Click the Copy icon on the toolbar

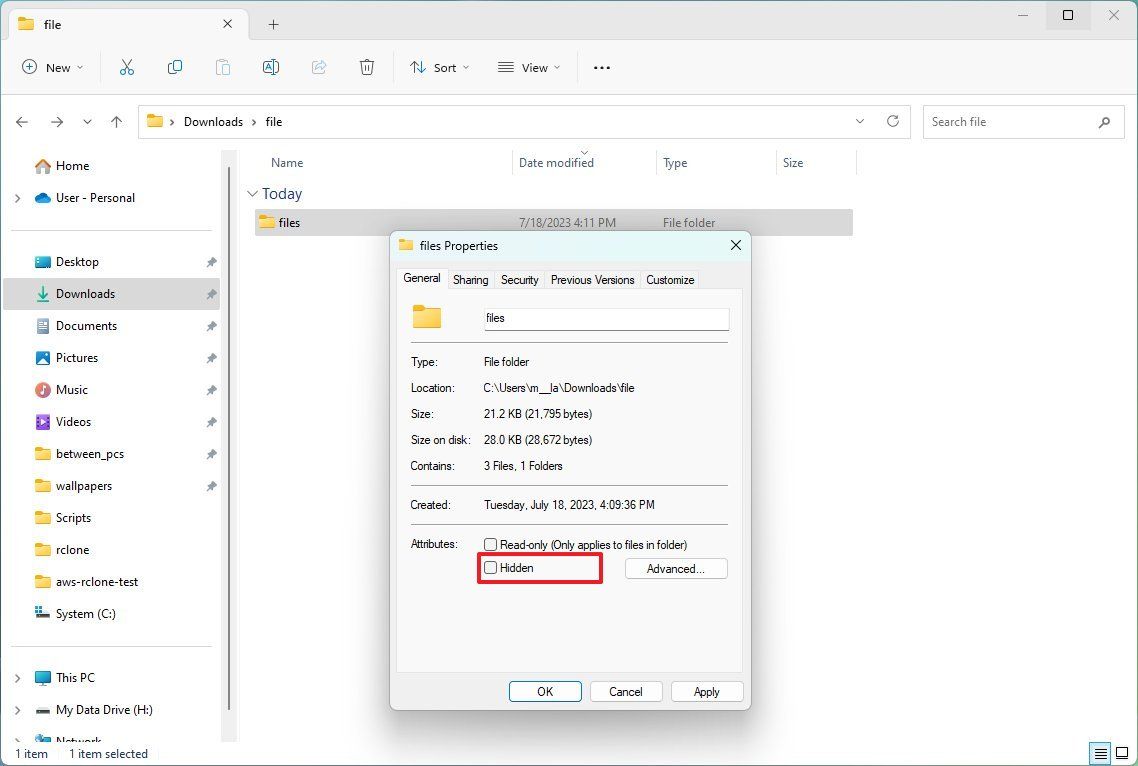pos(175,67)
